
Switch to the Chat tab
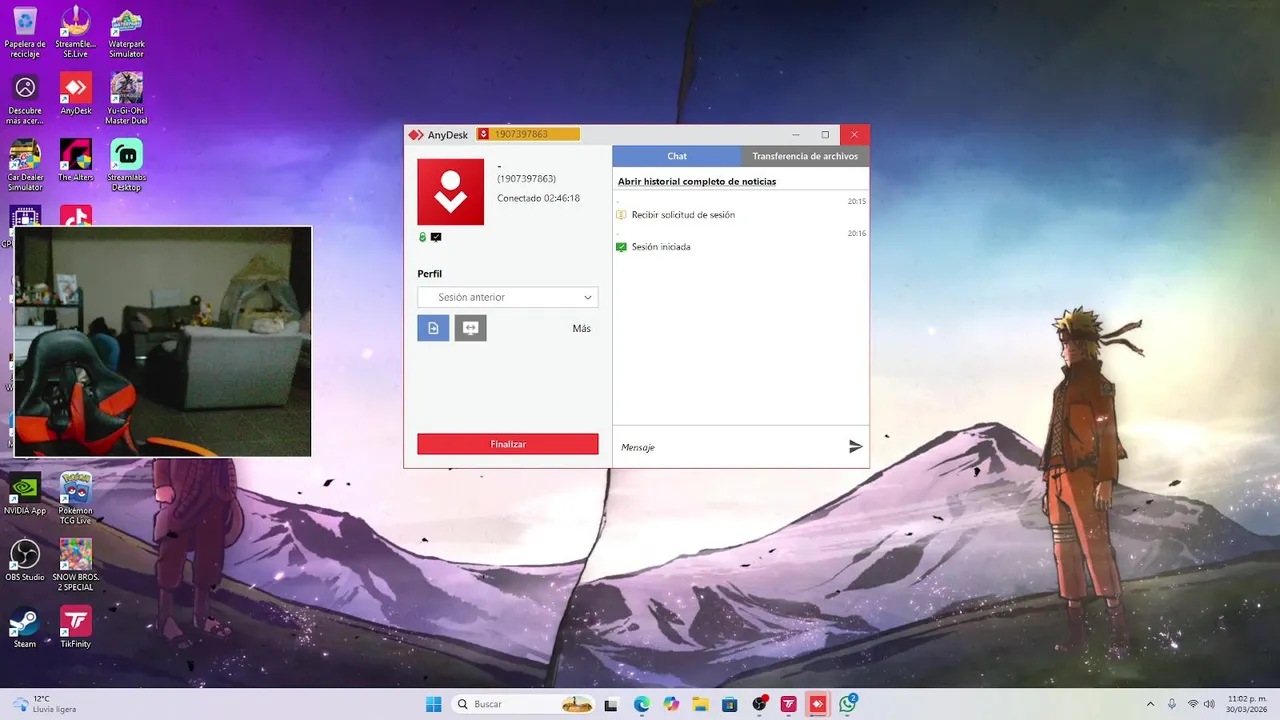tap(677, 156)
